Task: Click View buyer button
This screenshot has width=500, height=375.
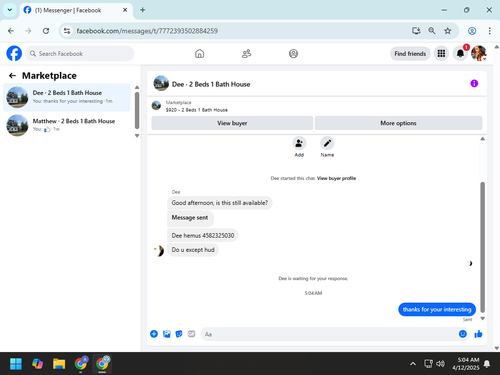Action: [x=232, y=123]
